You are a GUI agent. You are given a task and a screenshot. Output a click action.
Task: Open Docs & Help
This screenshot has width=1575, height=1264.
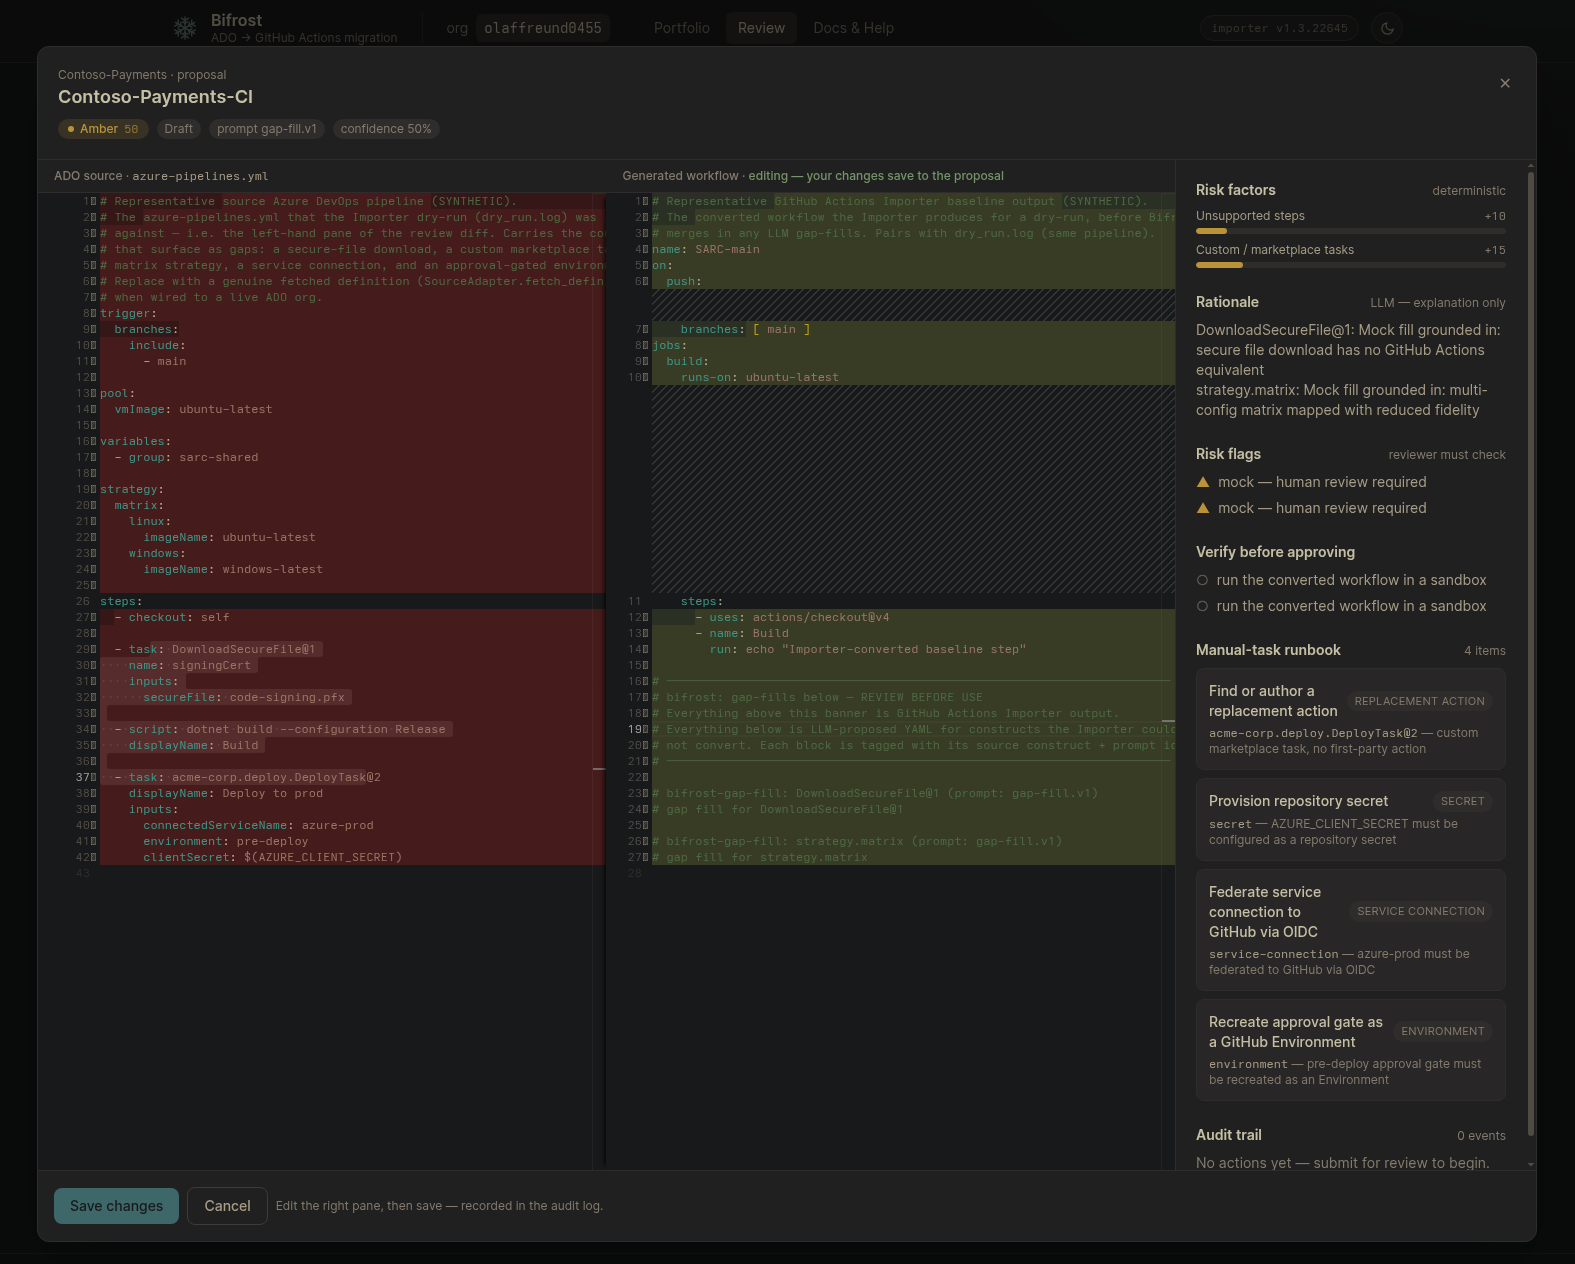tap(853, 28)
